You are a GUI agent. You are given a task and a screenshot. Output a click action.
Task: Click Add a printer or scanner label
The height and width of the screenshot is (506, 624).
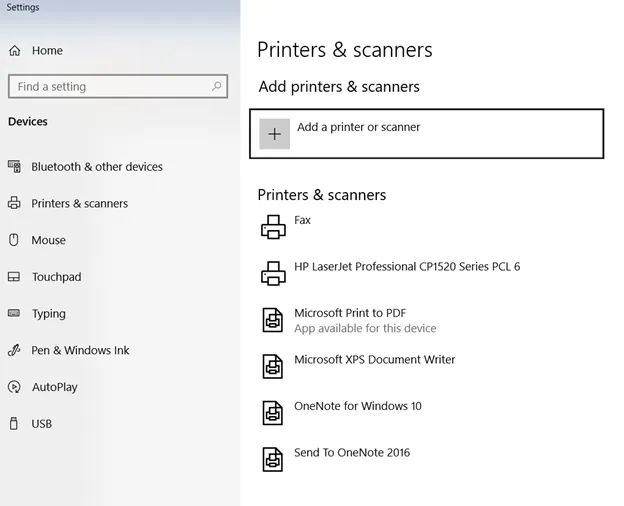tap(359, 127)
